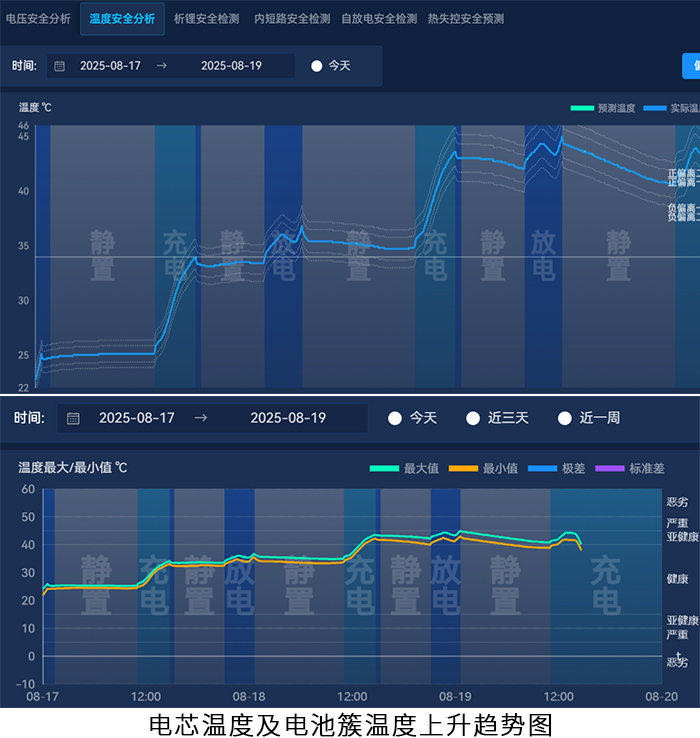Switch to the 热失控安全预测 tab
Screen dimensions: 700x738
pyautogui.click(x=465, y=19)
